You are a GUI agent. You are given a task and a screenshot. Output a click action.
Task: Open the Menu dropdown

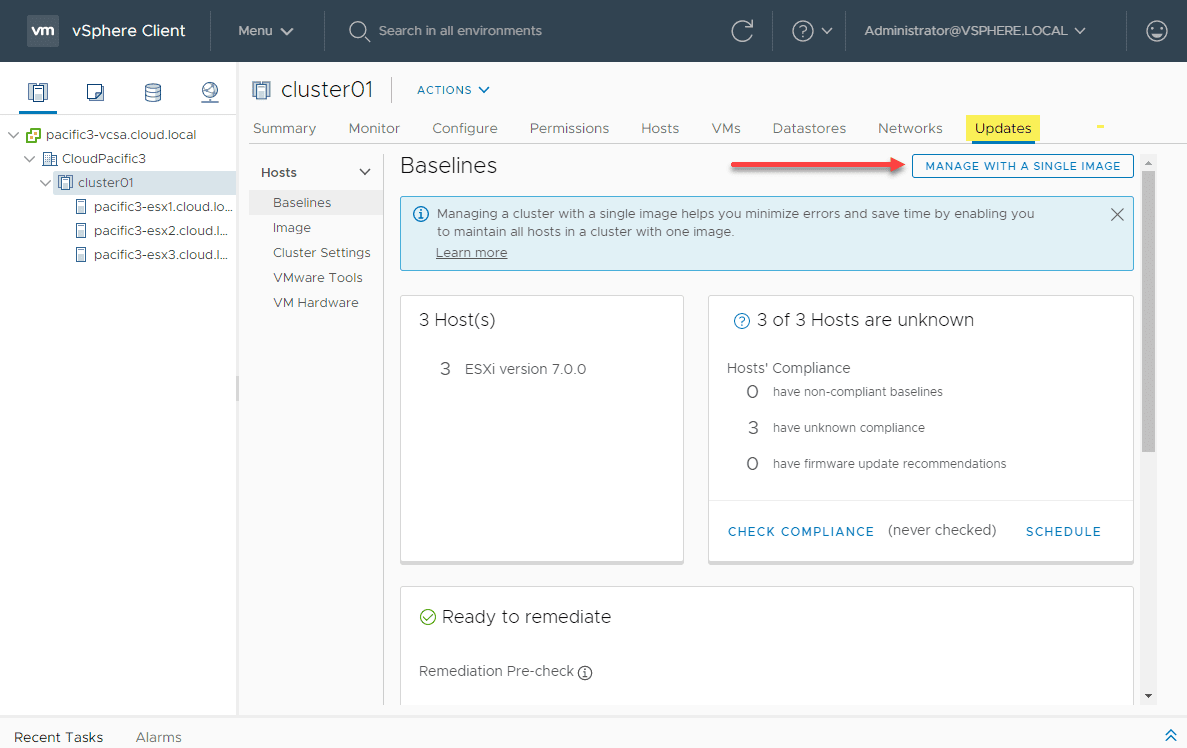[x=266, y=31]
